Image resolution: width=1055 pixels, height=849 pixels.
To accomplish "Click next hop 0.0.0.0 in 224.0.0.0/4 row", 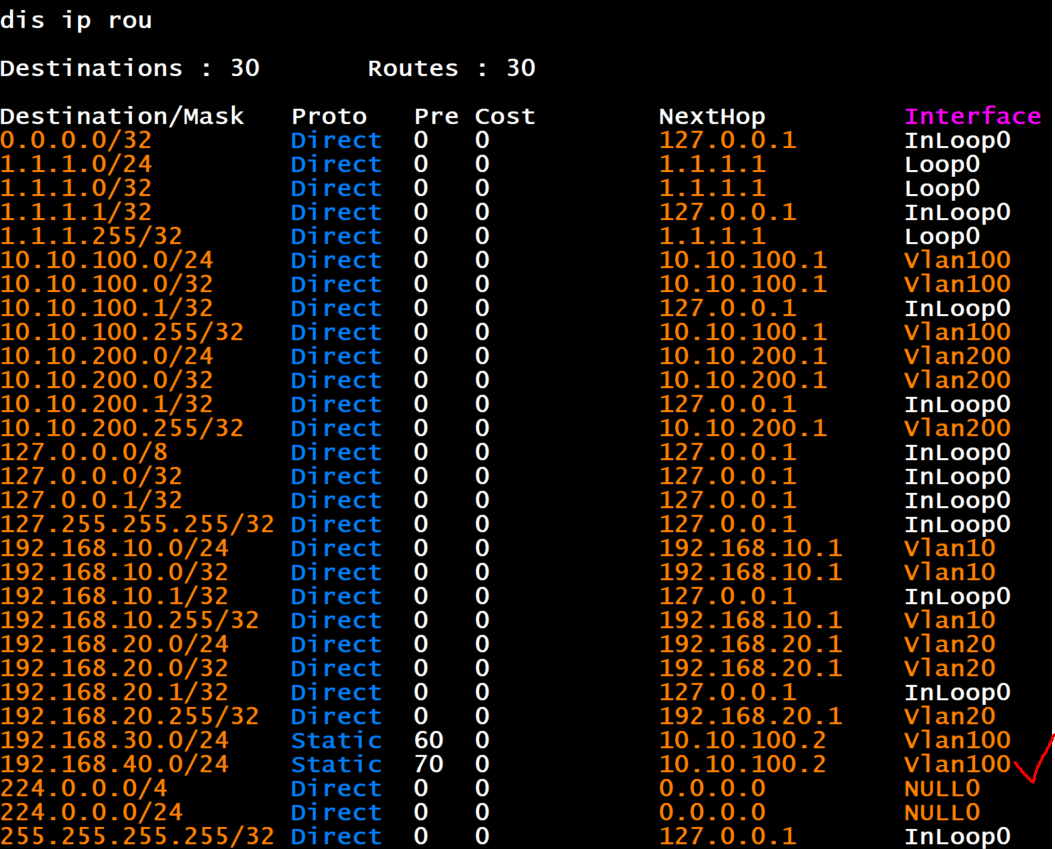I will click(x=712, y=788).
